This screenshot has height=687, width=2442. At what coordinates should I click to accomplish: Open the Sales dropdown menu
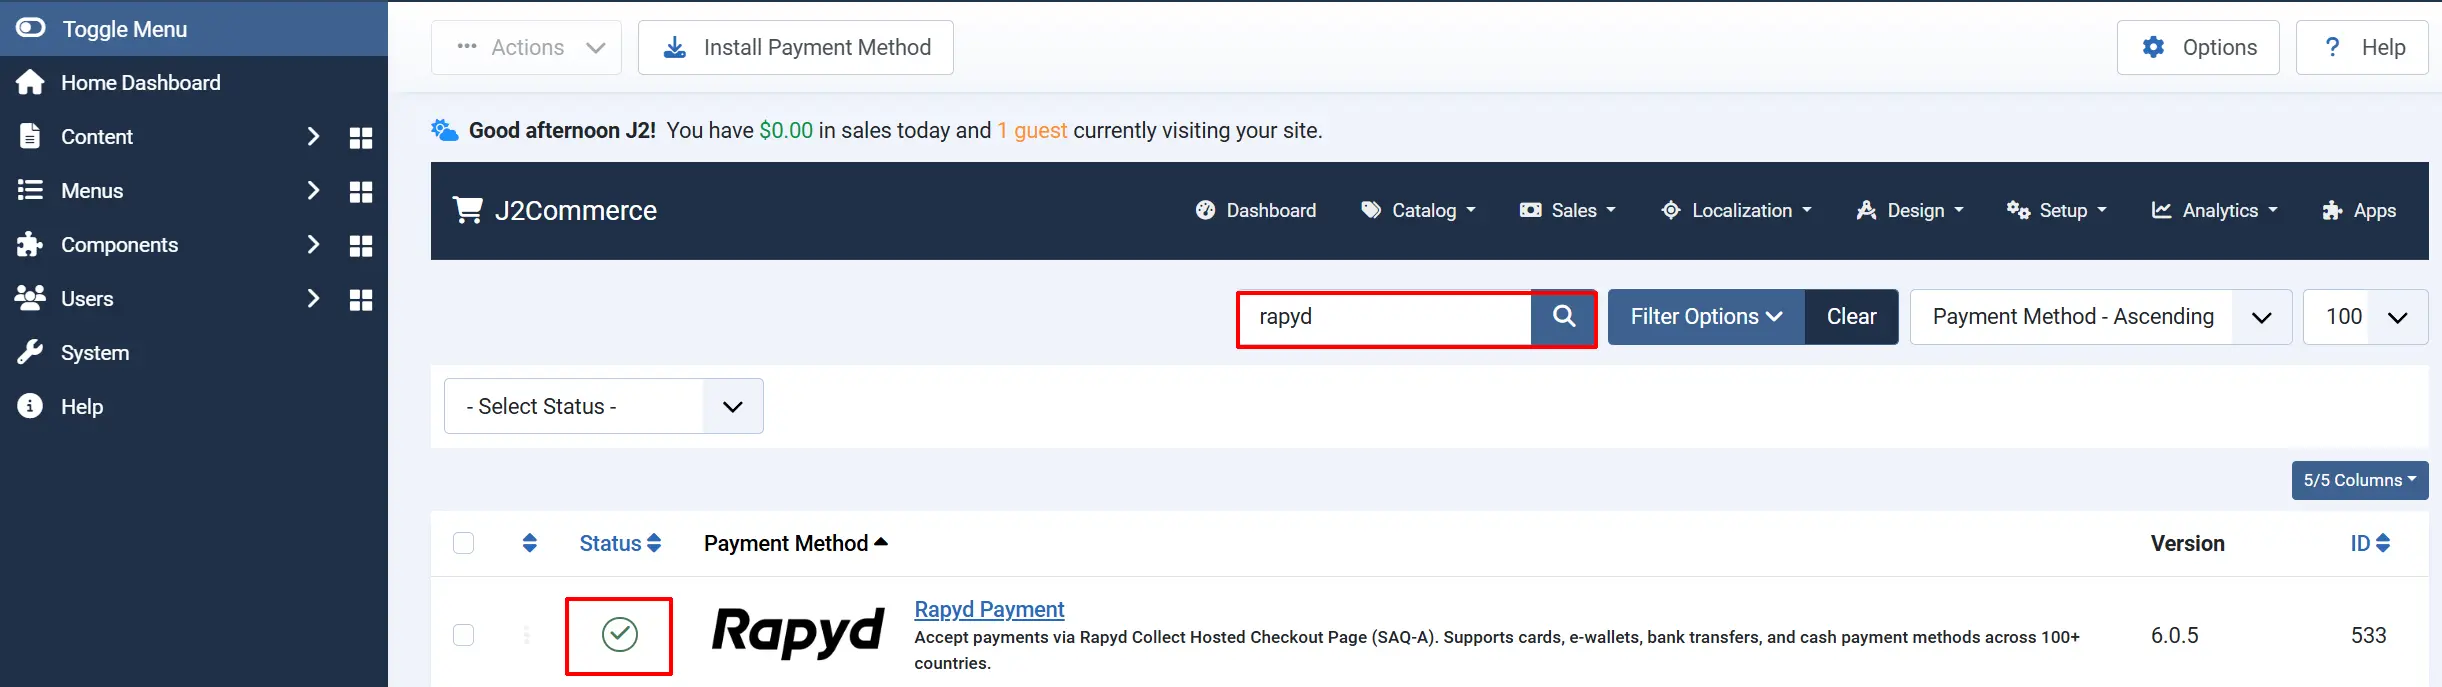click(1567, 210)
